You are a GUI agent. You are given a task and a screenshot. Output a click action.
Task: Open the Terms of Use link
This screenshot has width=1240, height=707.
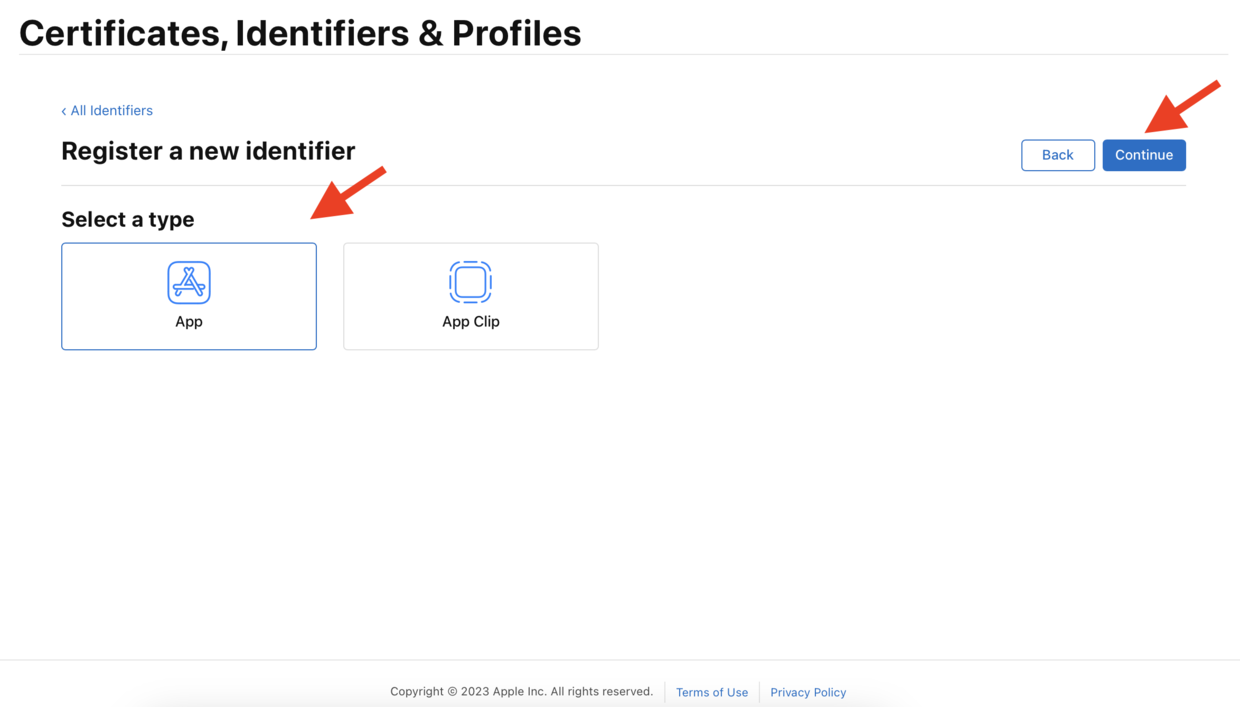[712, 692]
